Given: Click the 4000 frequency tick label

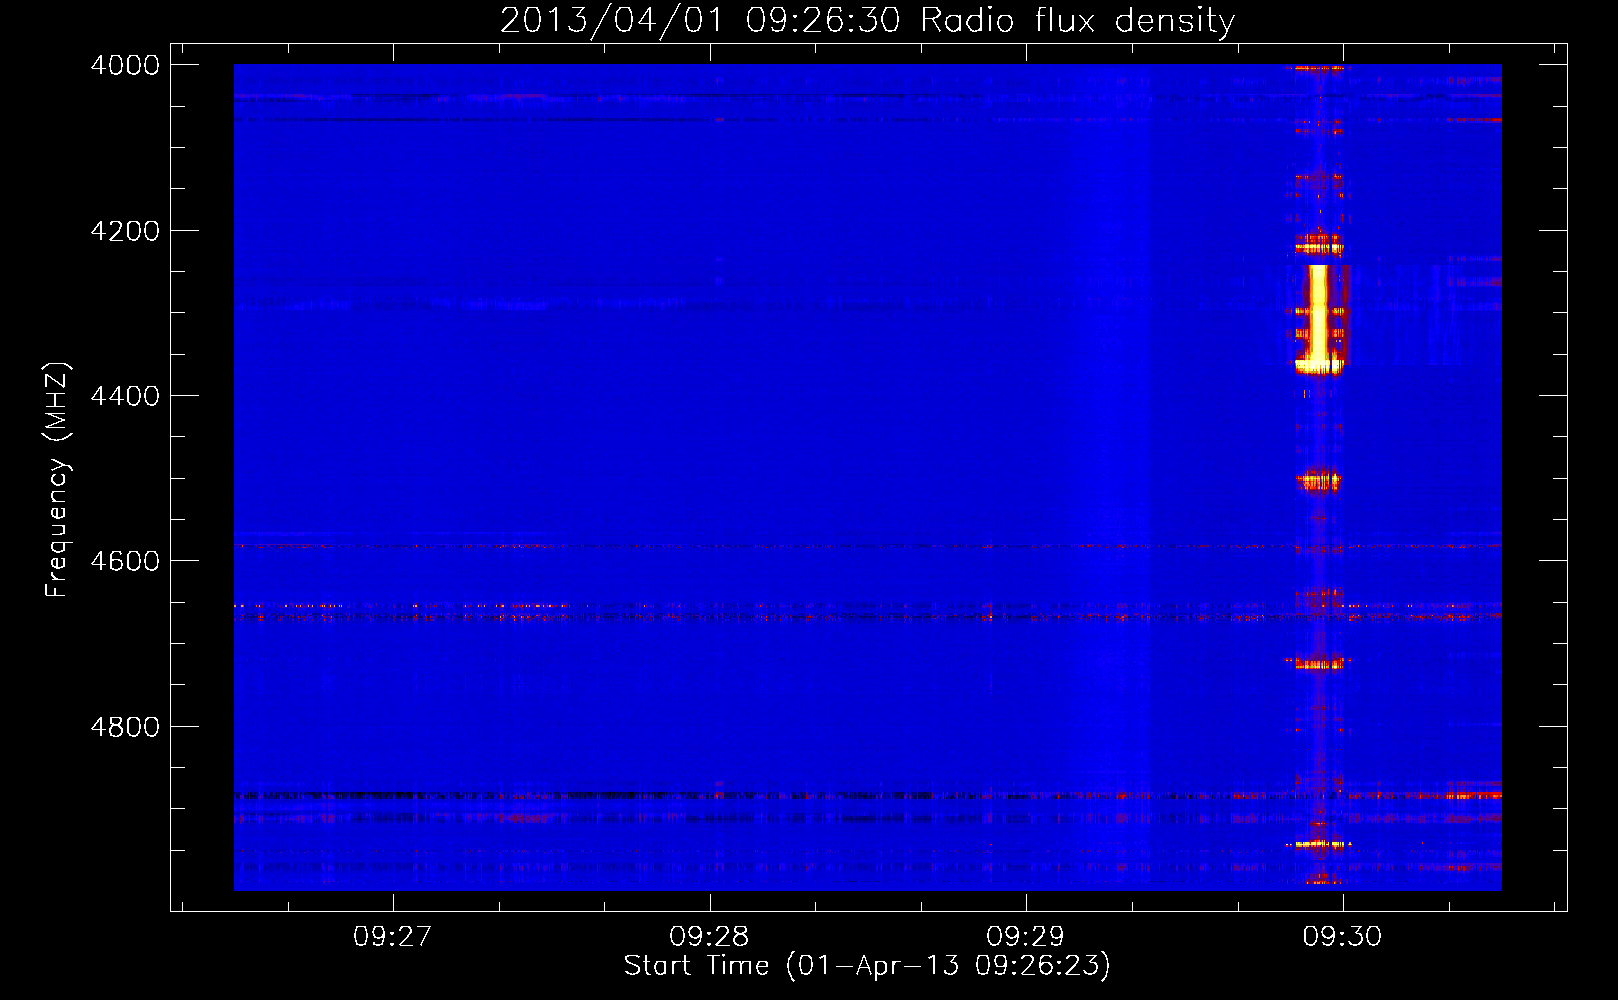Looking at the screenshot, I should (125, 65).
